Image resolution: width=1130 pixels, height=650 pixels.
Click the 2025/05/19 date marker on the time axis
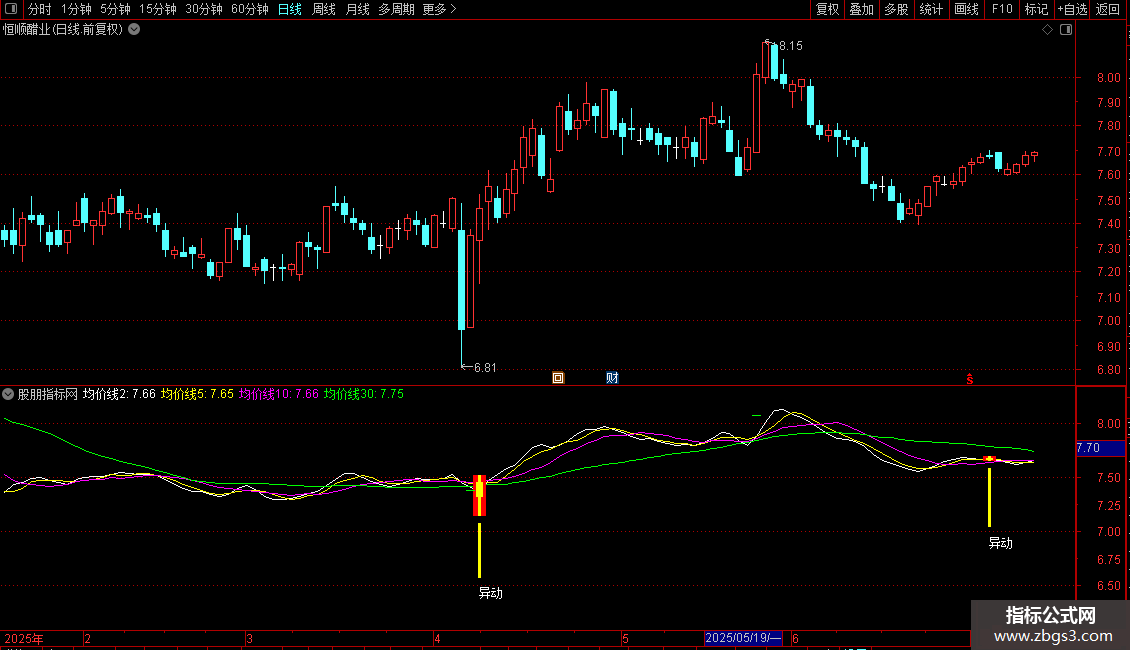(x=743, y=638)
